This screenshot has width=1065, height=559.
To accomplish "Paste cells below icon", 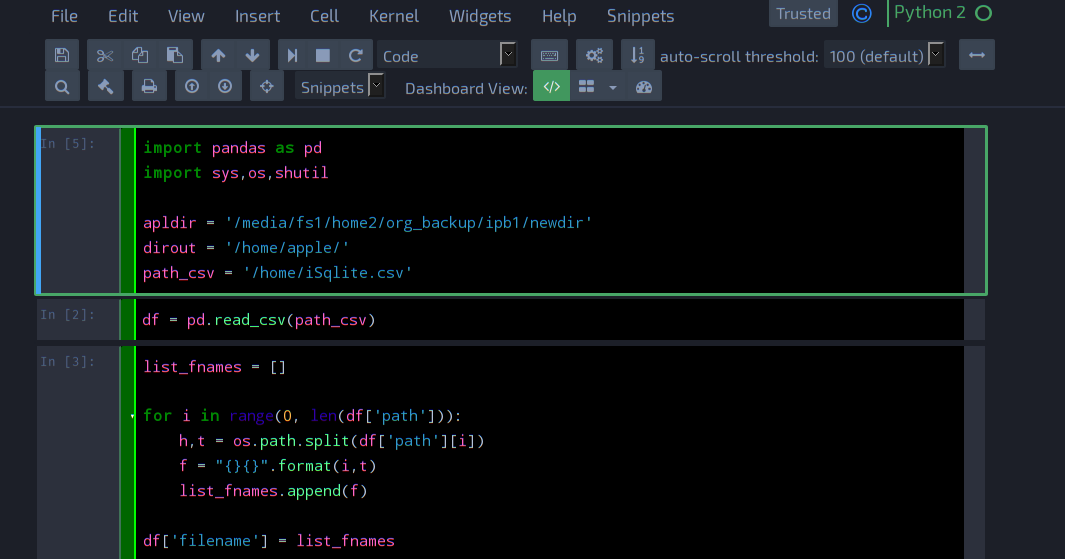I will pos(175,55).
